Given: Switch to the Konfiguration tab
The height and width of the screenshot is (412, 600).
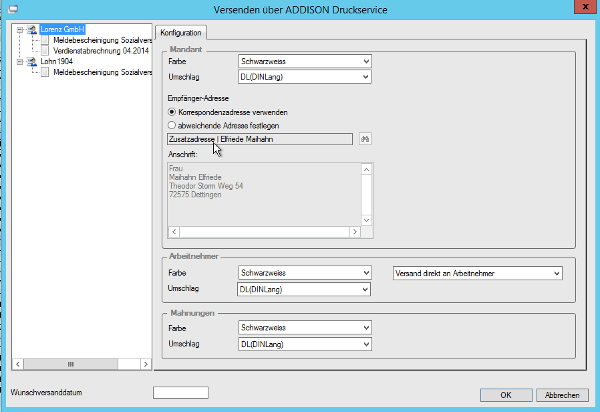Looking at the screenshot, I should pyautogui.click(x=181, y=33).
